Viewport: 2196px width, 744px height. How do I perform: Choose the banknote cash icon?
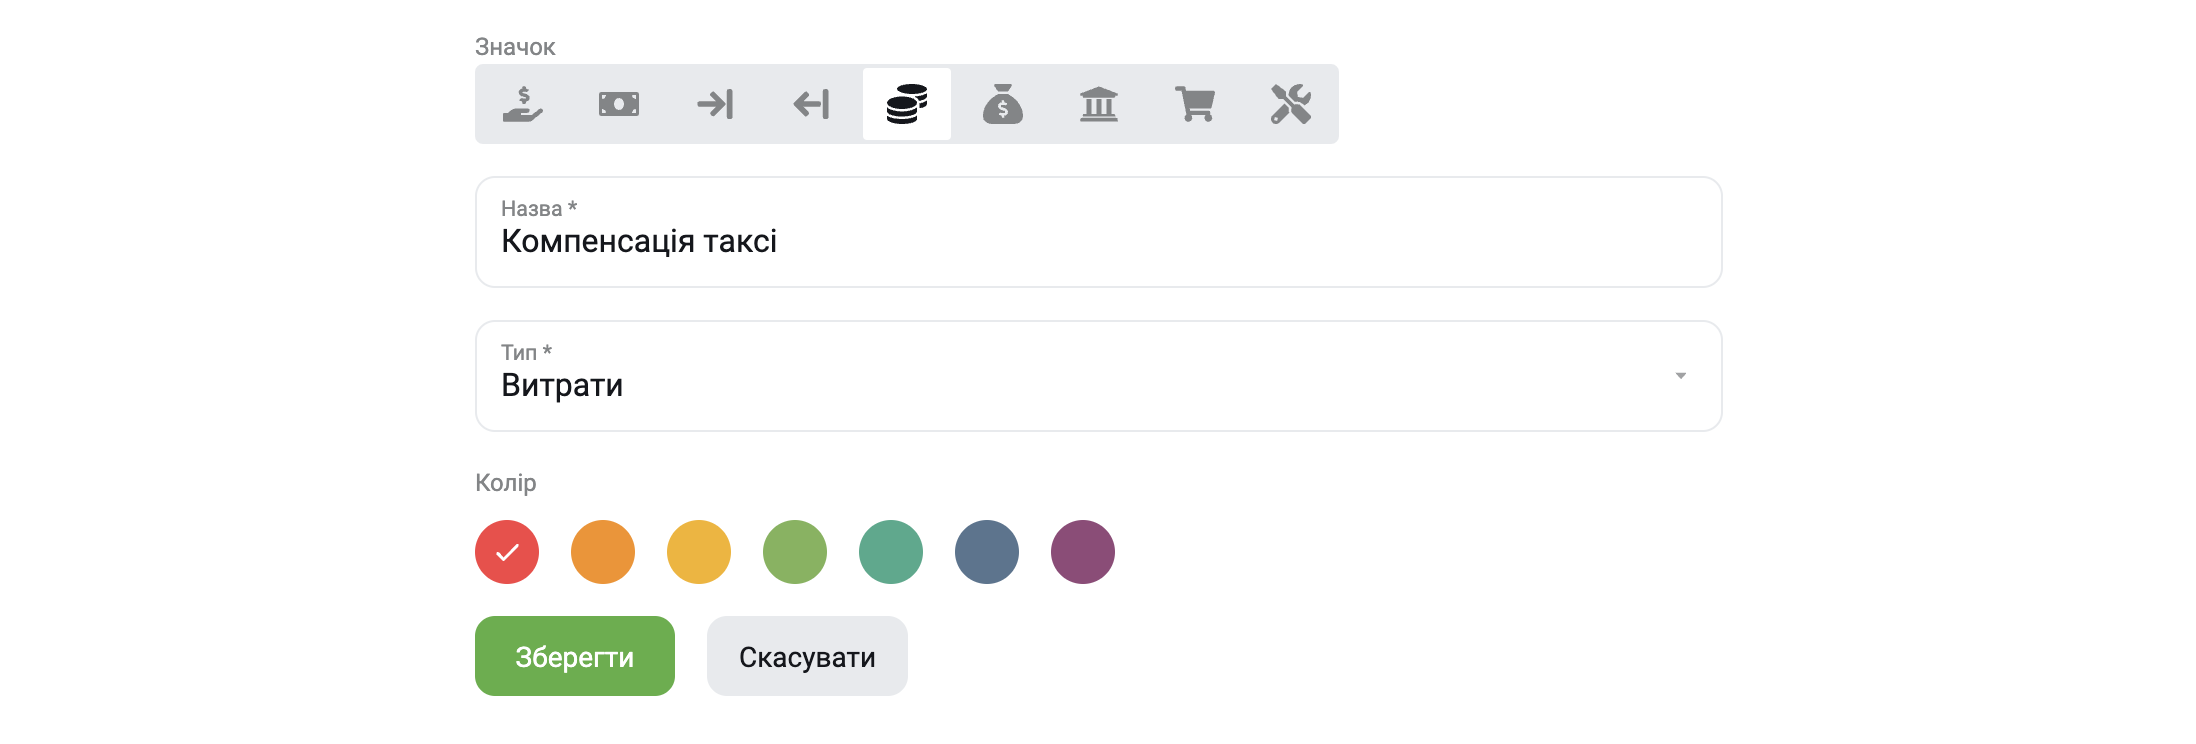tap(619, 104)
